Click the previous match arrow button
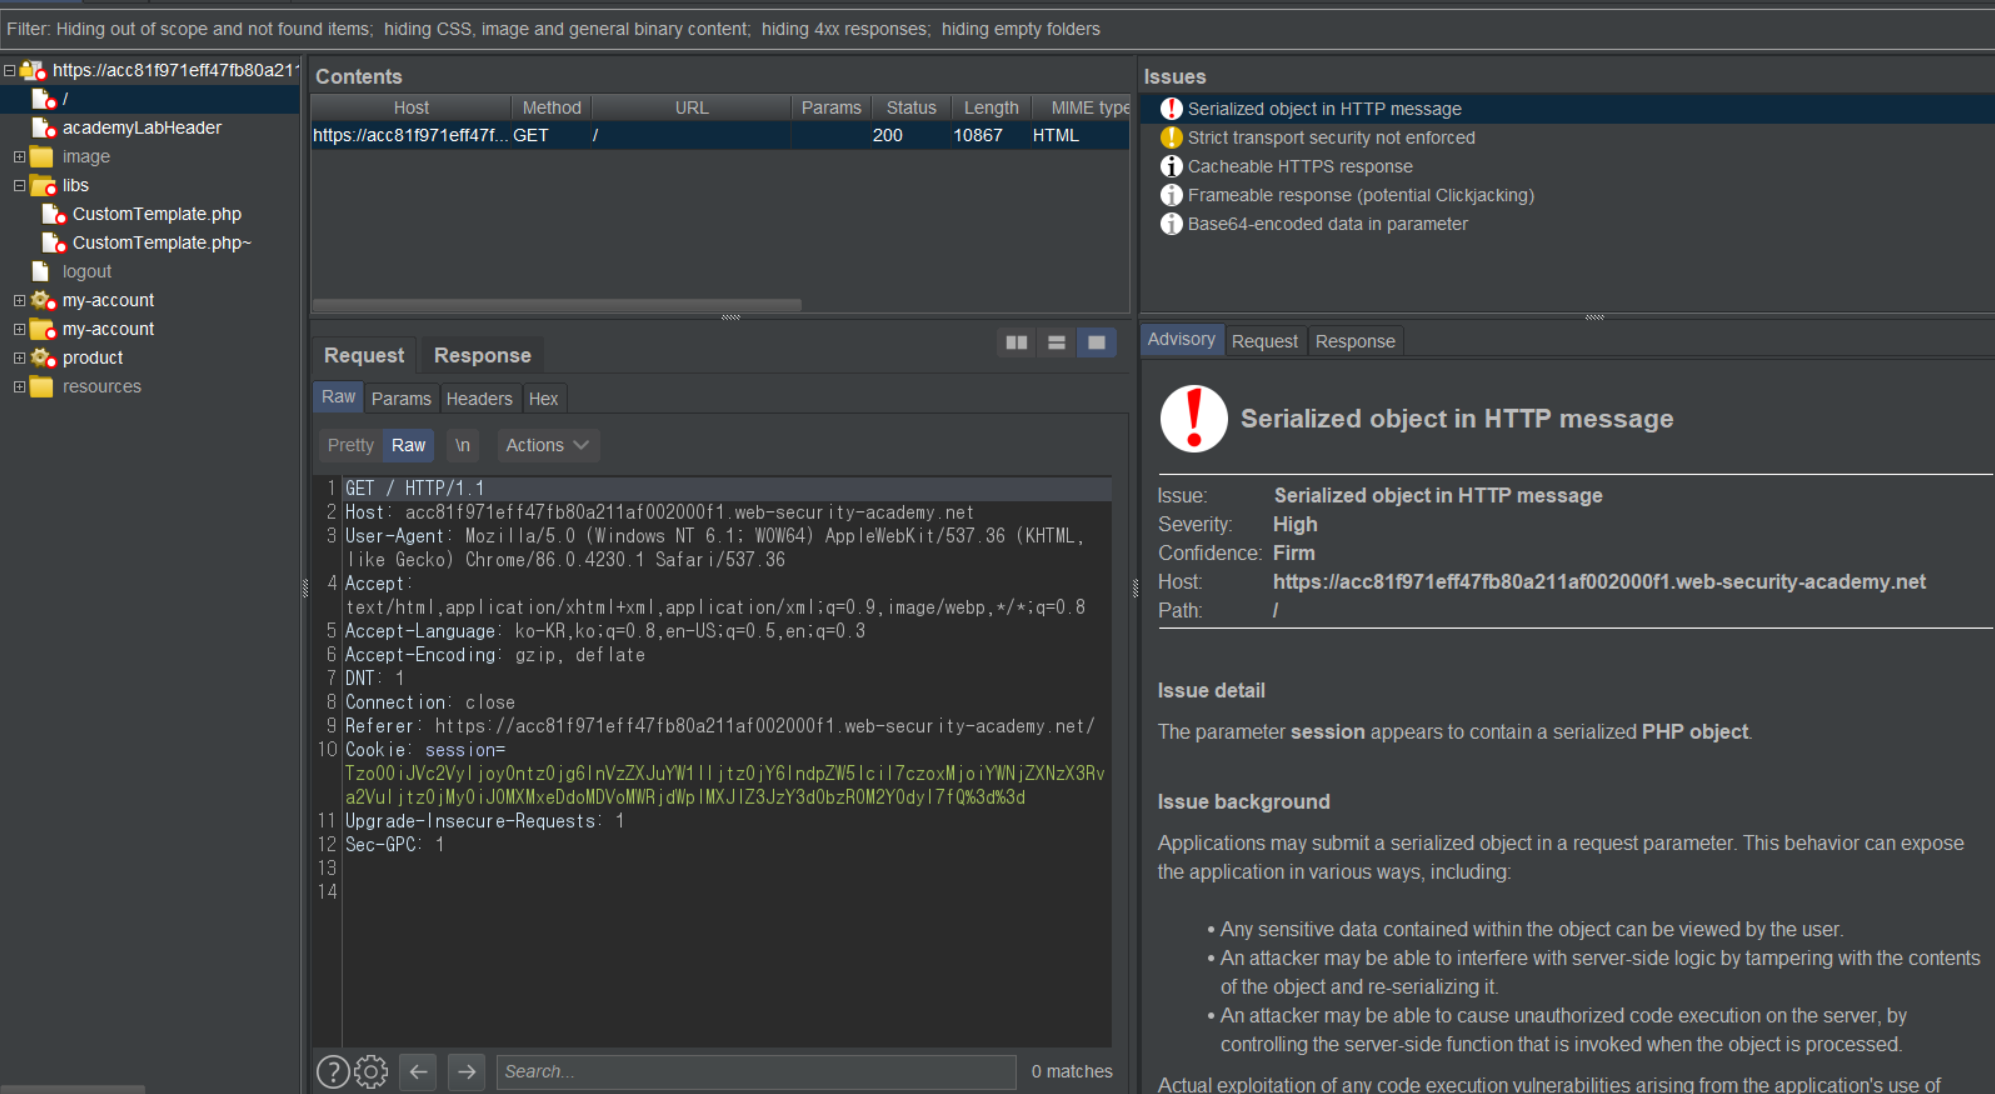This screenshot has height=1094, width=1995. tap(418, 1071)
